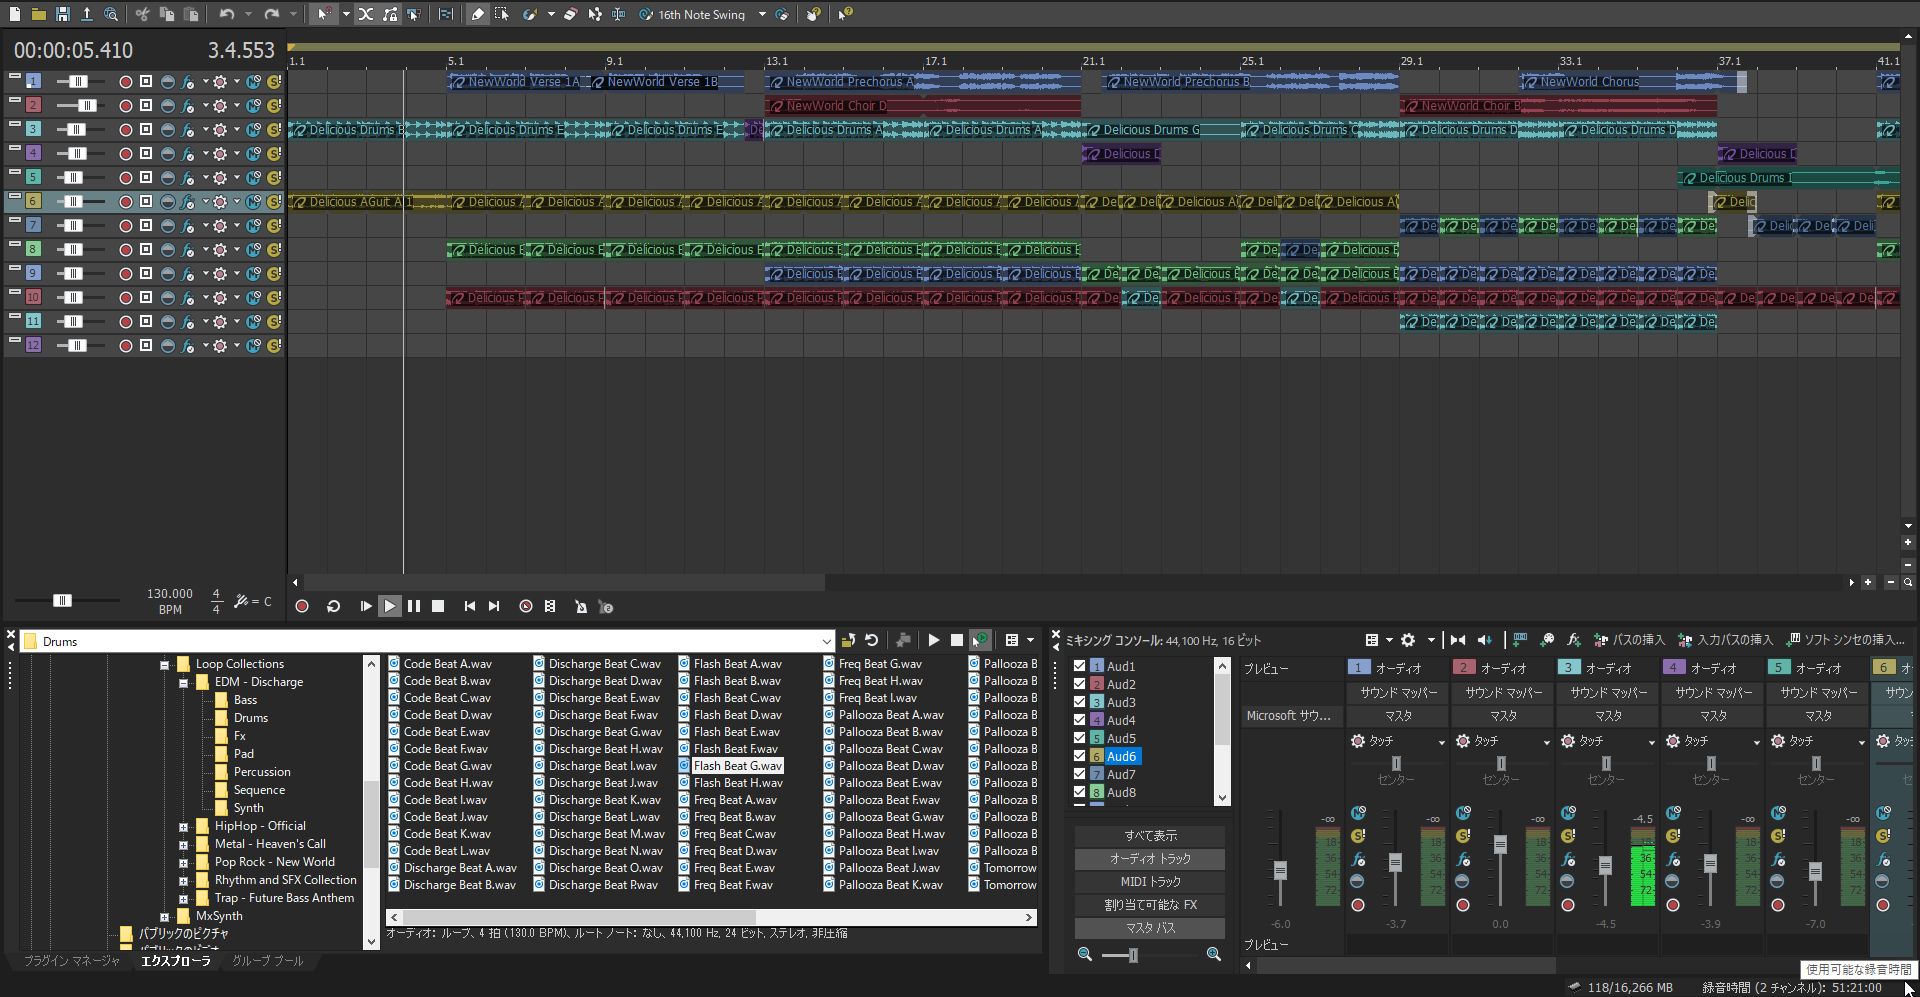Pause playback in transport bar
This screenshot has height=997, width=1920.
click(414, 606)
